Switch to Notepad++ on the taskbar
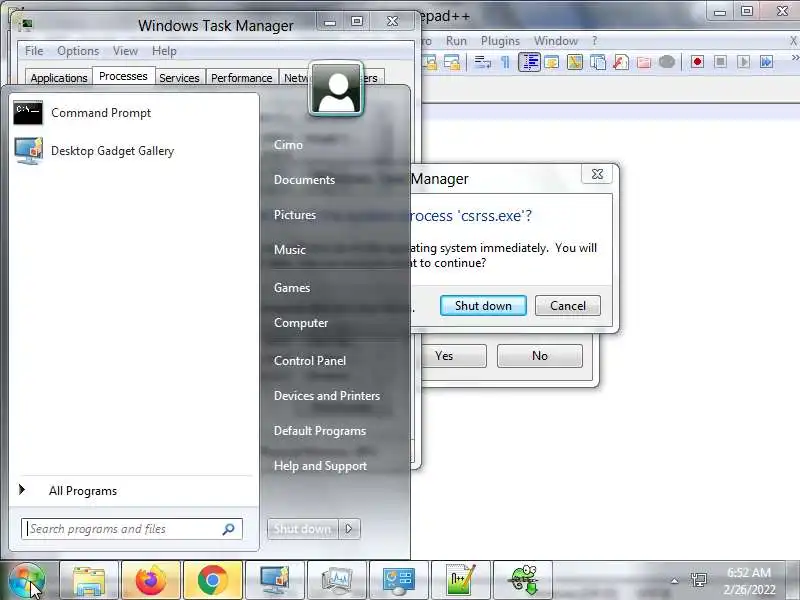The width and height of the screenshot is (800, 600). 460,581
